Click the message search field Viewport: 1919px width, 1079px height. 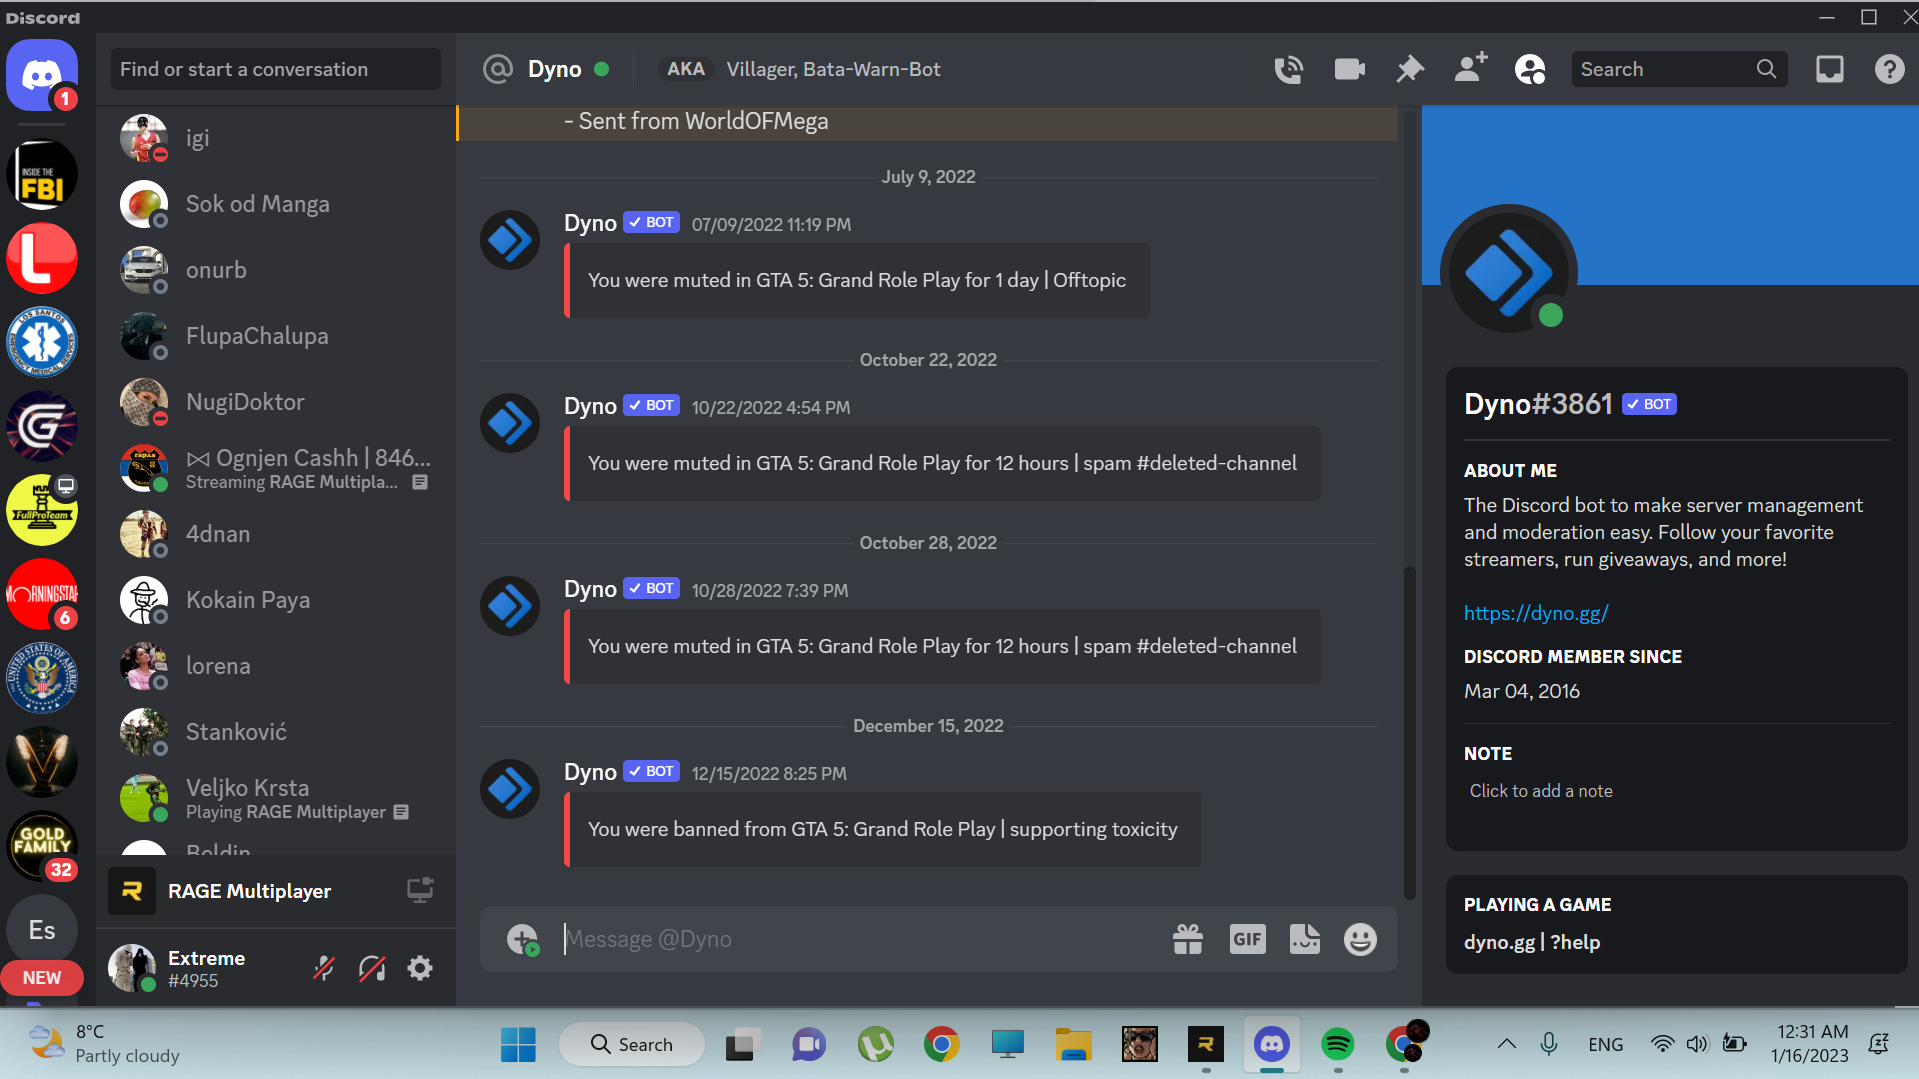(x=1679, y=69)
